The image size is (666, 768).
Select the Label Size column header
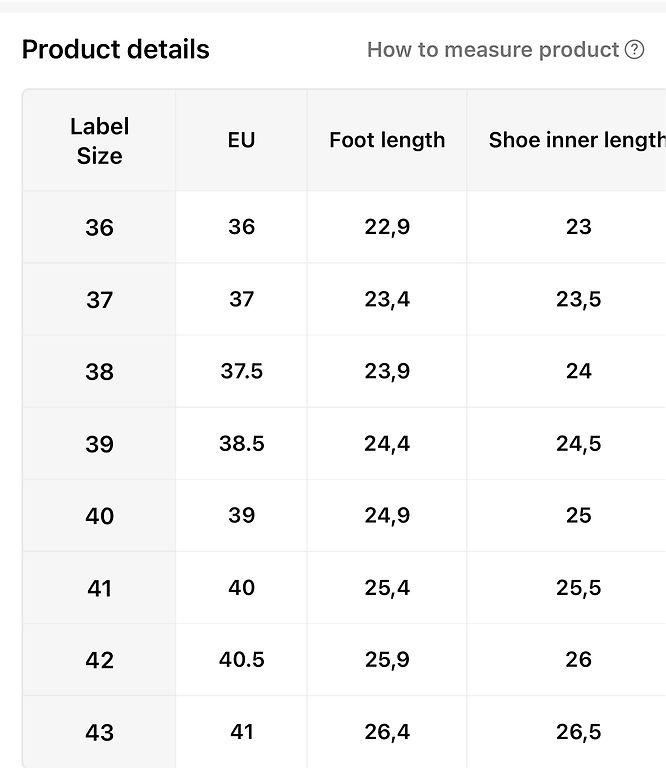[100, 141]
